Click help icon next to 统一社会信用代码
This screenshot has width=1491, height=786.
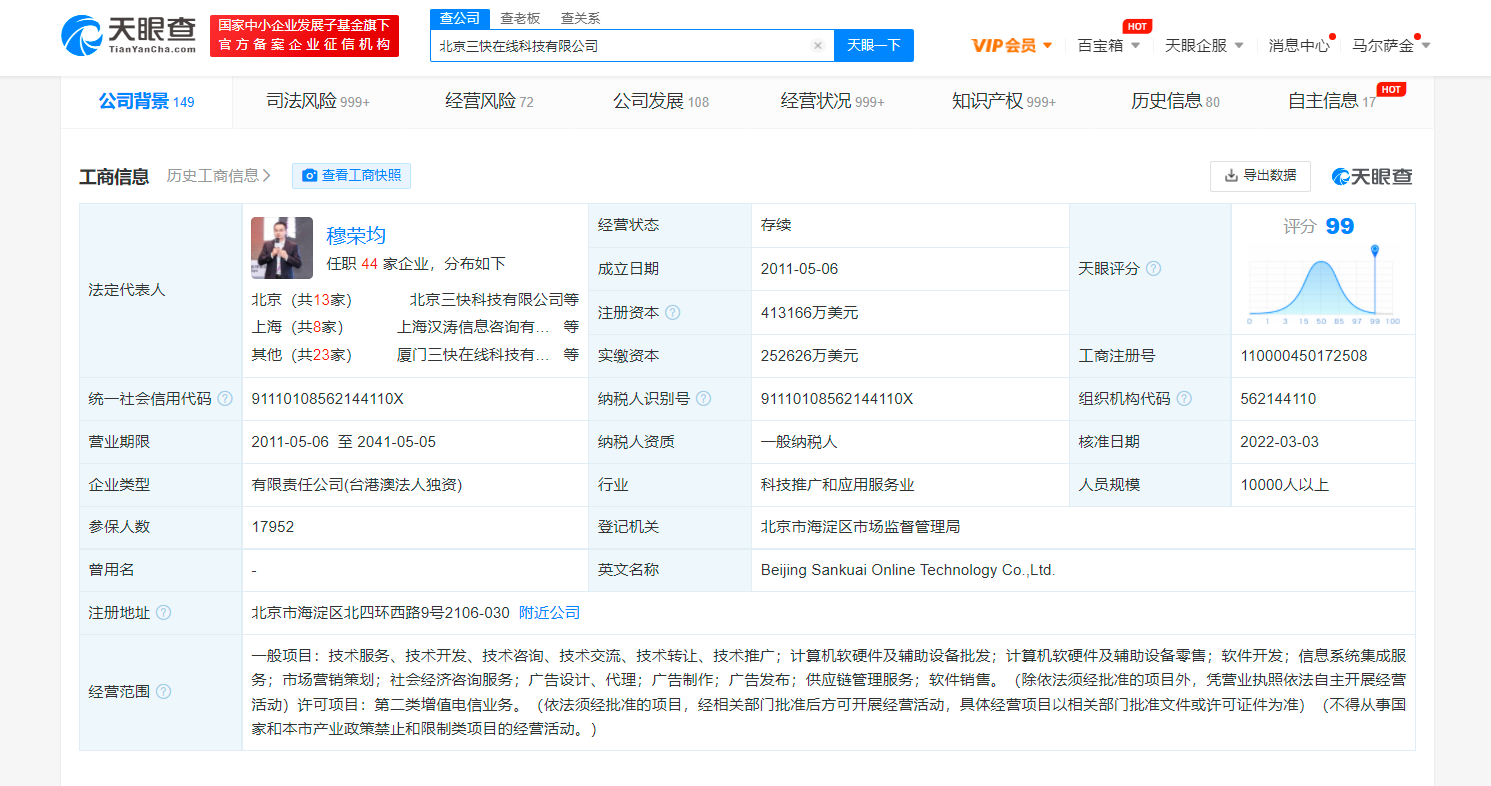(x=225, y=399)
